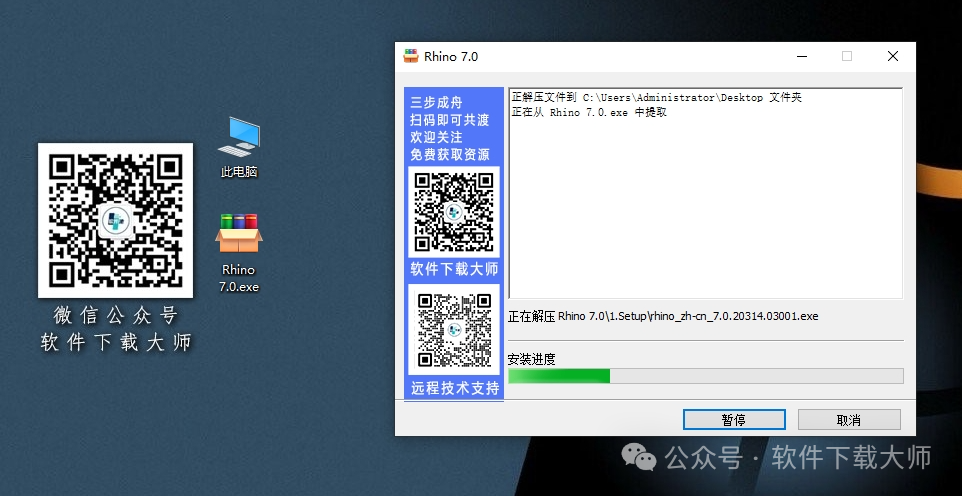Close the Rhino 7.0 extraction window
Screen dimensions: 962x496
(893, 56)
